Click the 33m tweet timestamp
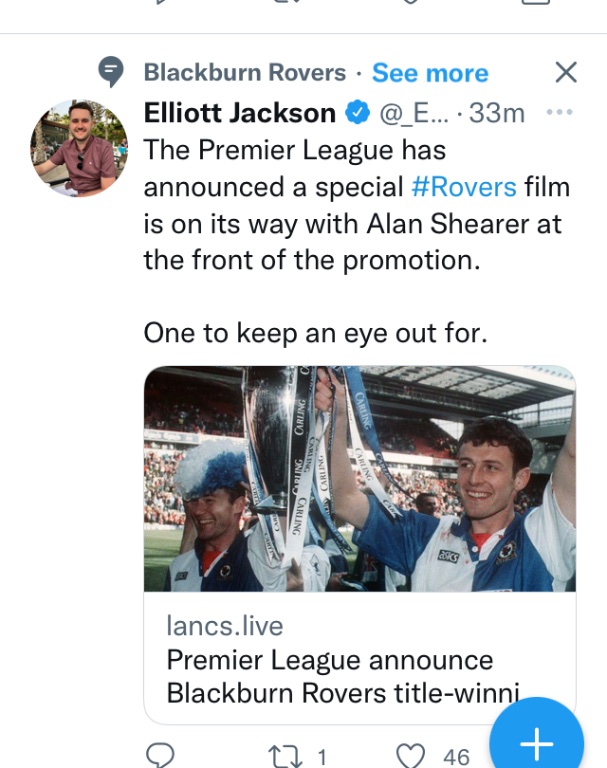 pyautogui.click(x=497, y=114)
